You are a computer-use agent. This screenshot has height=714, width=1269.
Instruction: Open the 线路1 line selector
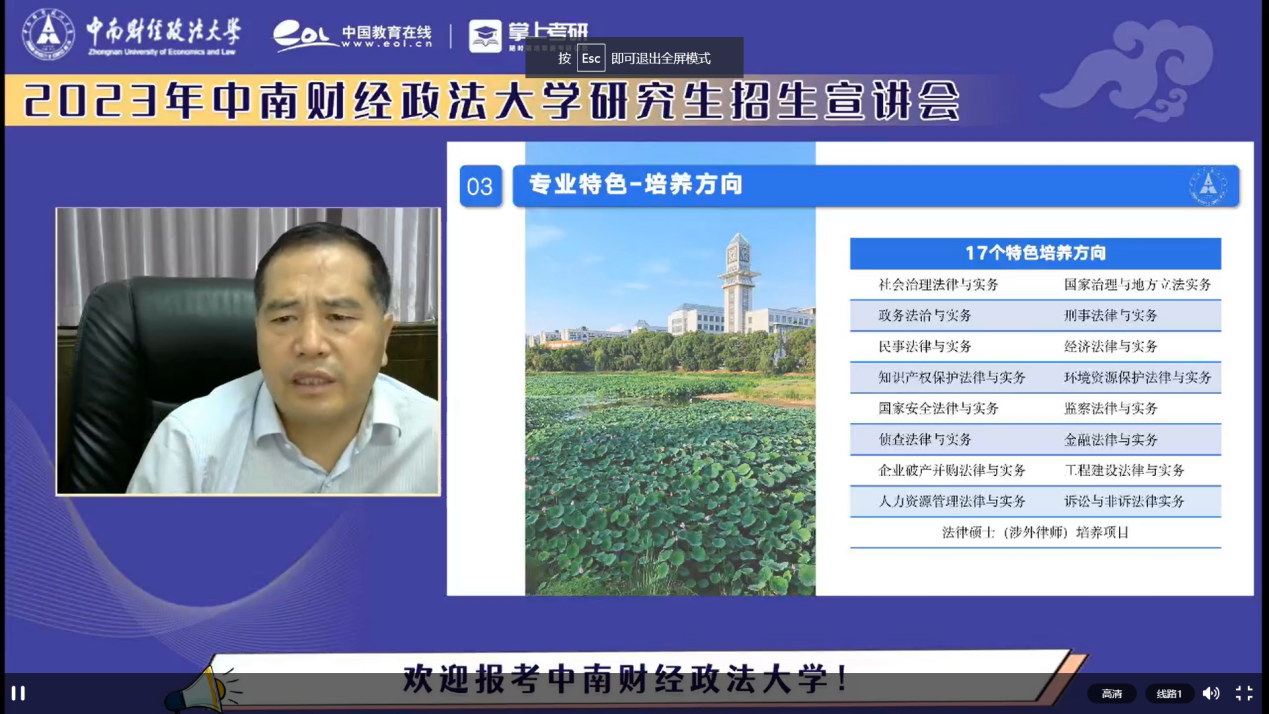pyautogui.click(x=1169, y=693)
